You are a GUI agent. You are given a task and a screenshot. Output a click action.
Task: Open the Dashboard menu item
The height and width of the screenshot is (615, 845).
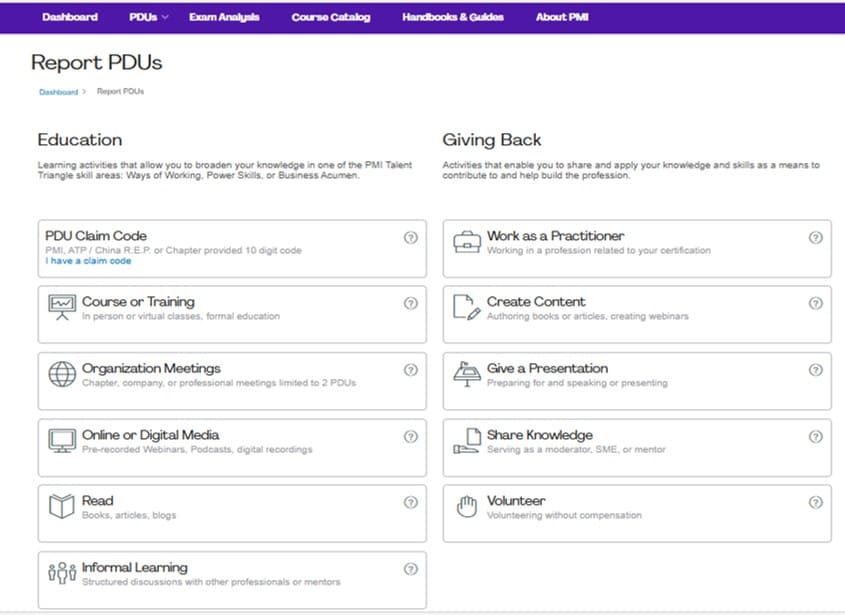(x=70, y=17)
